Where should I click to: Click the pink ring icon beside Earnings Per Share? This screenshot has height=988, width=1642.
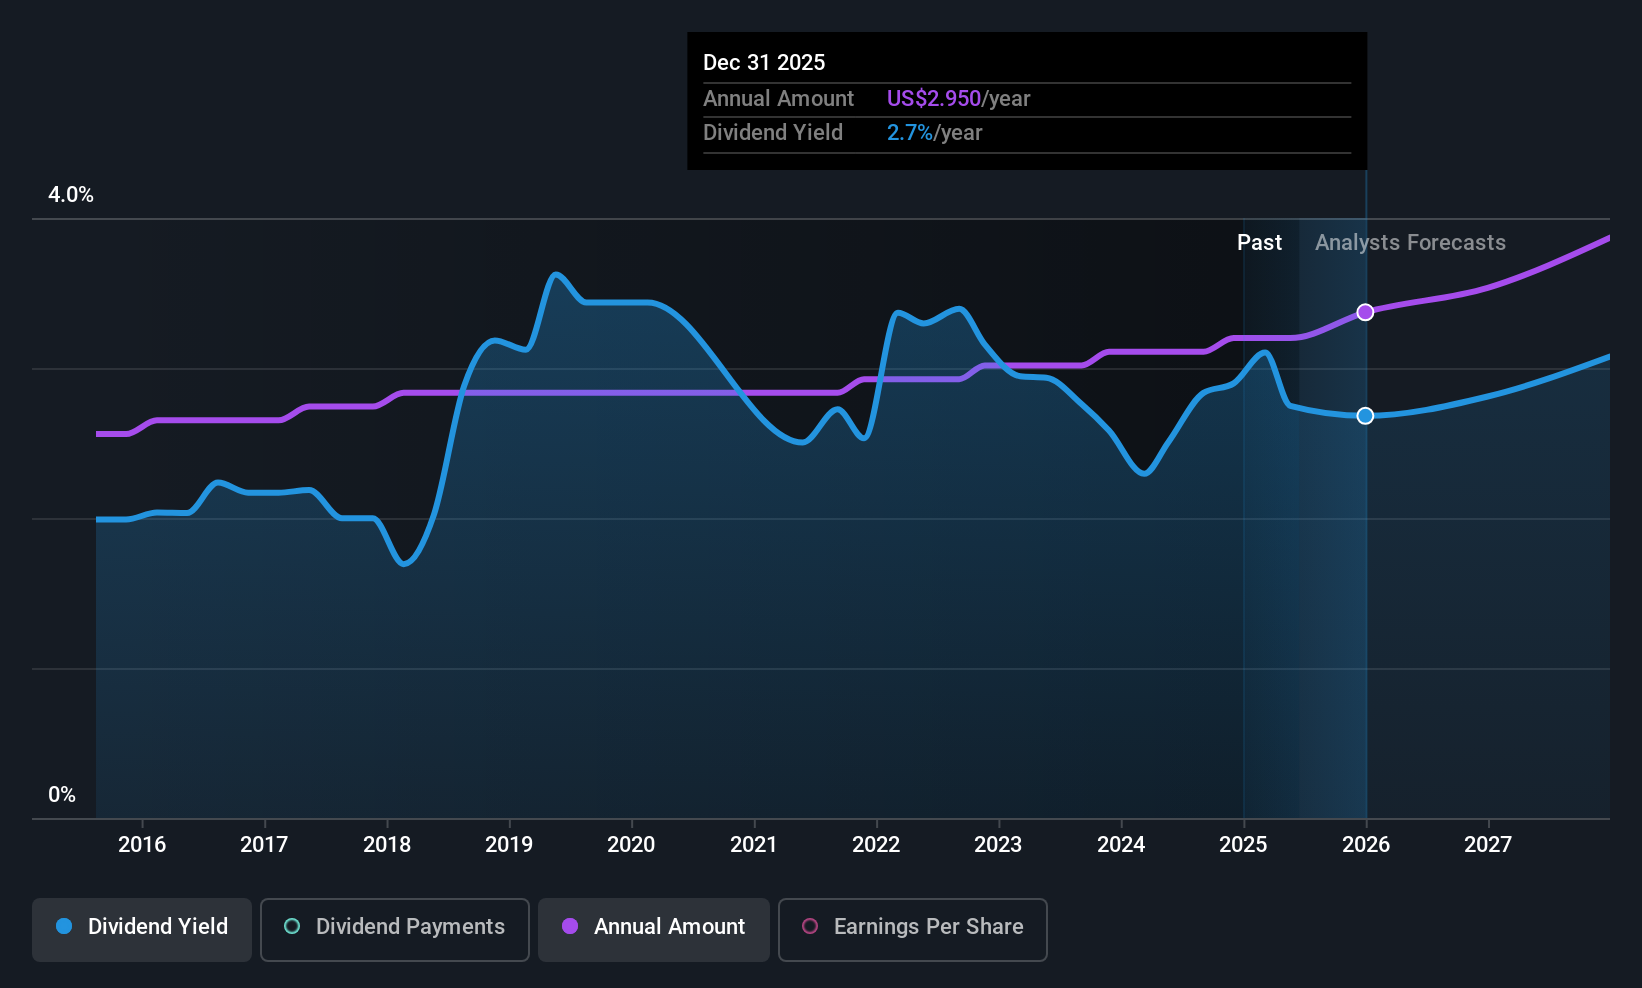tap(810, 926)
